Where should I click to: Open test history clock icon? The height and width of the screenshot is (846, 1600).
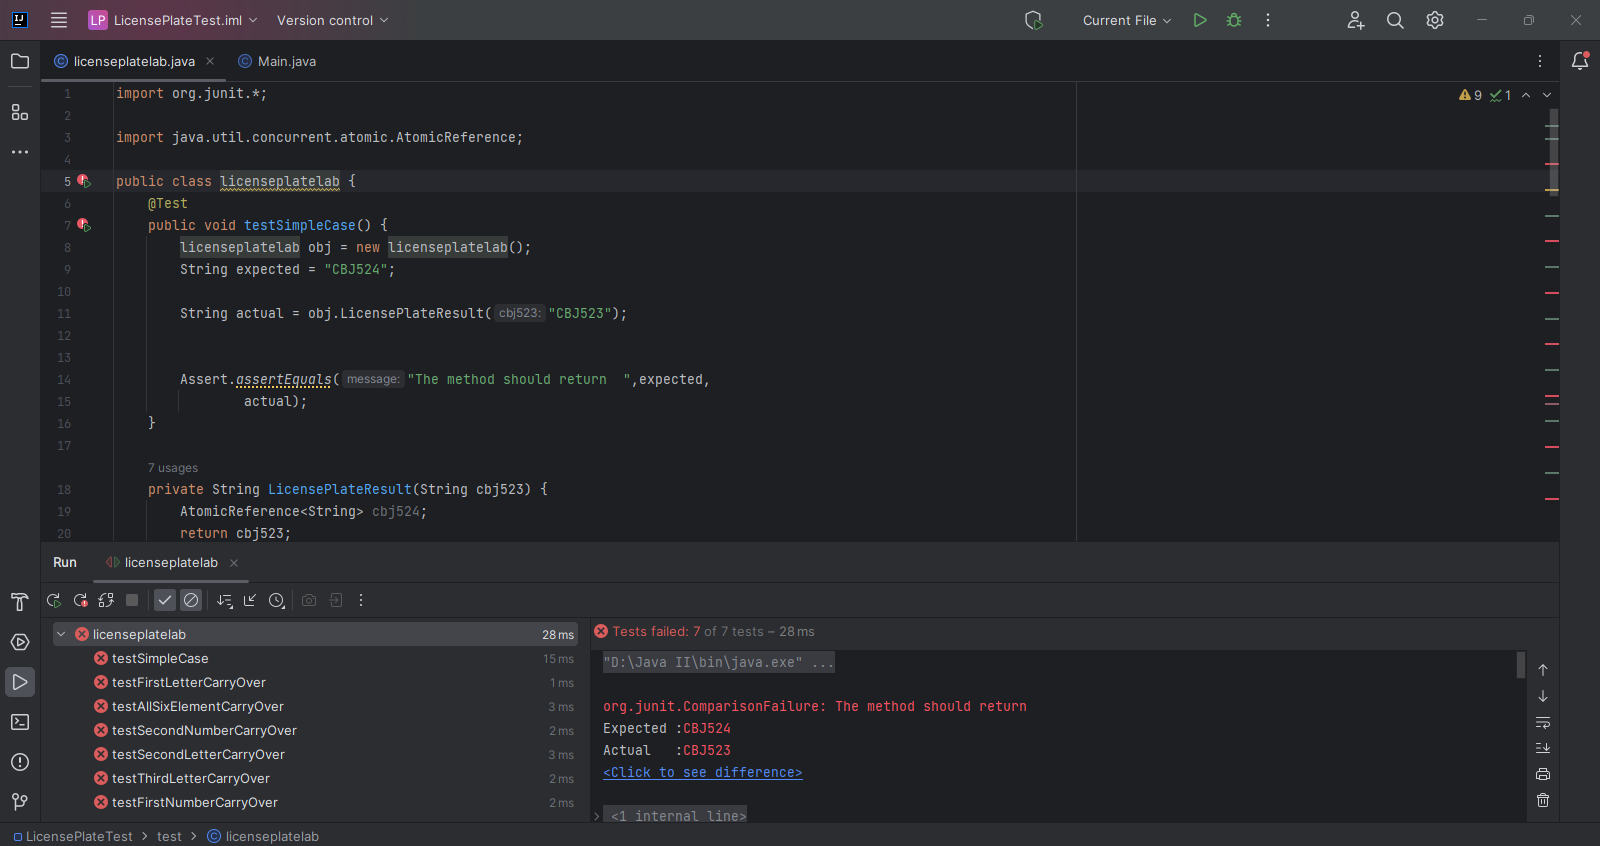tap(277, 600)
